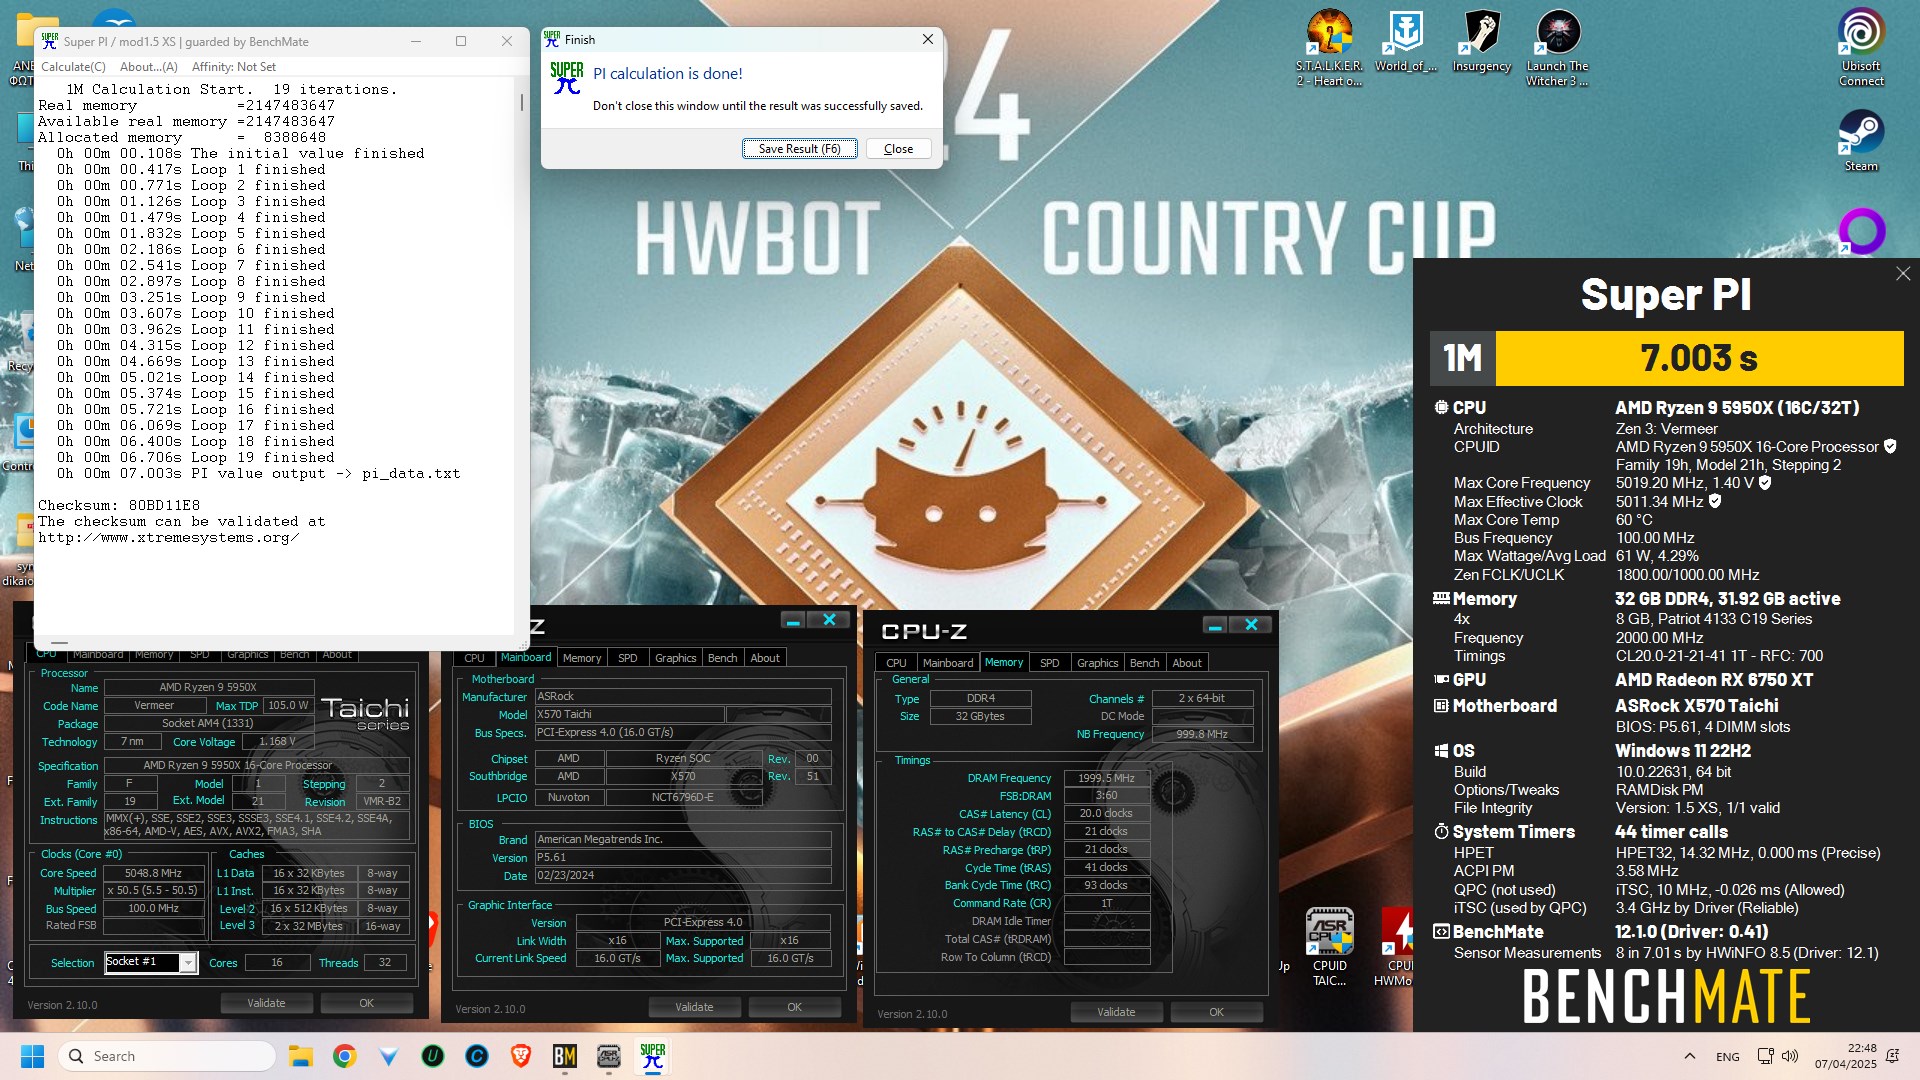Open Ubisoft Connect desktop icon

click(1861, 47)
